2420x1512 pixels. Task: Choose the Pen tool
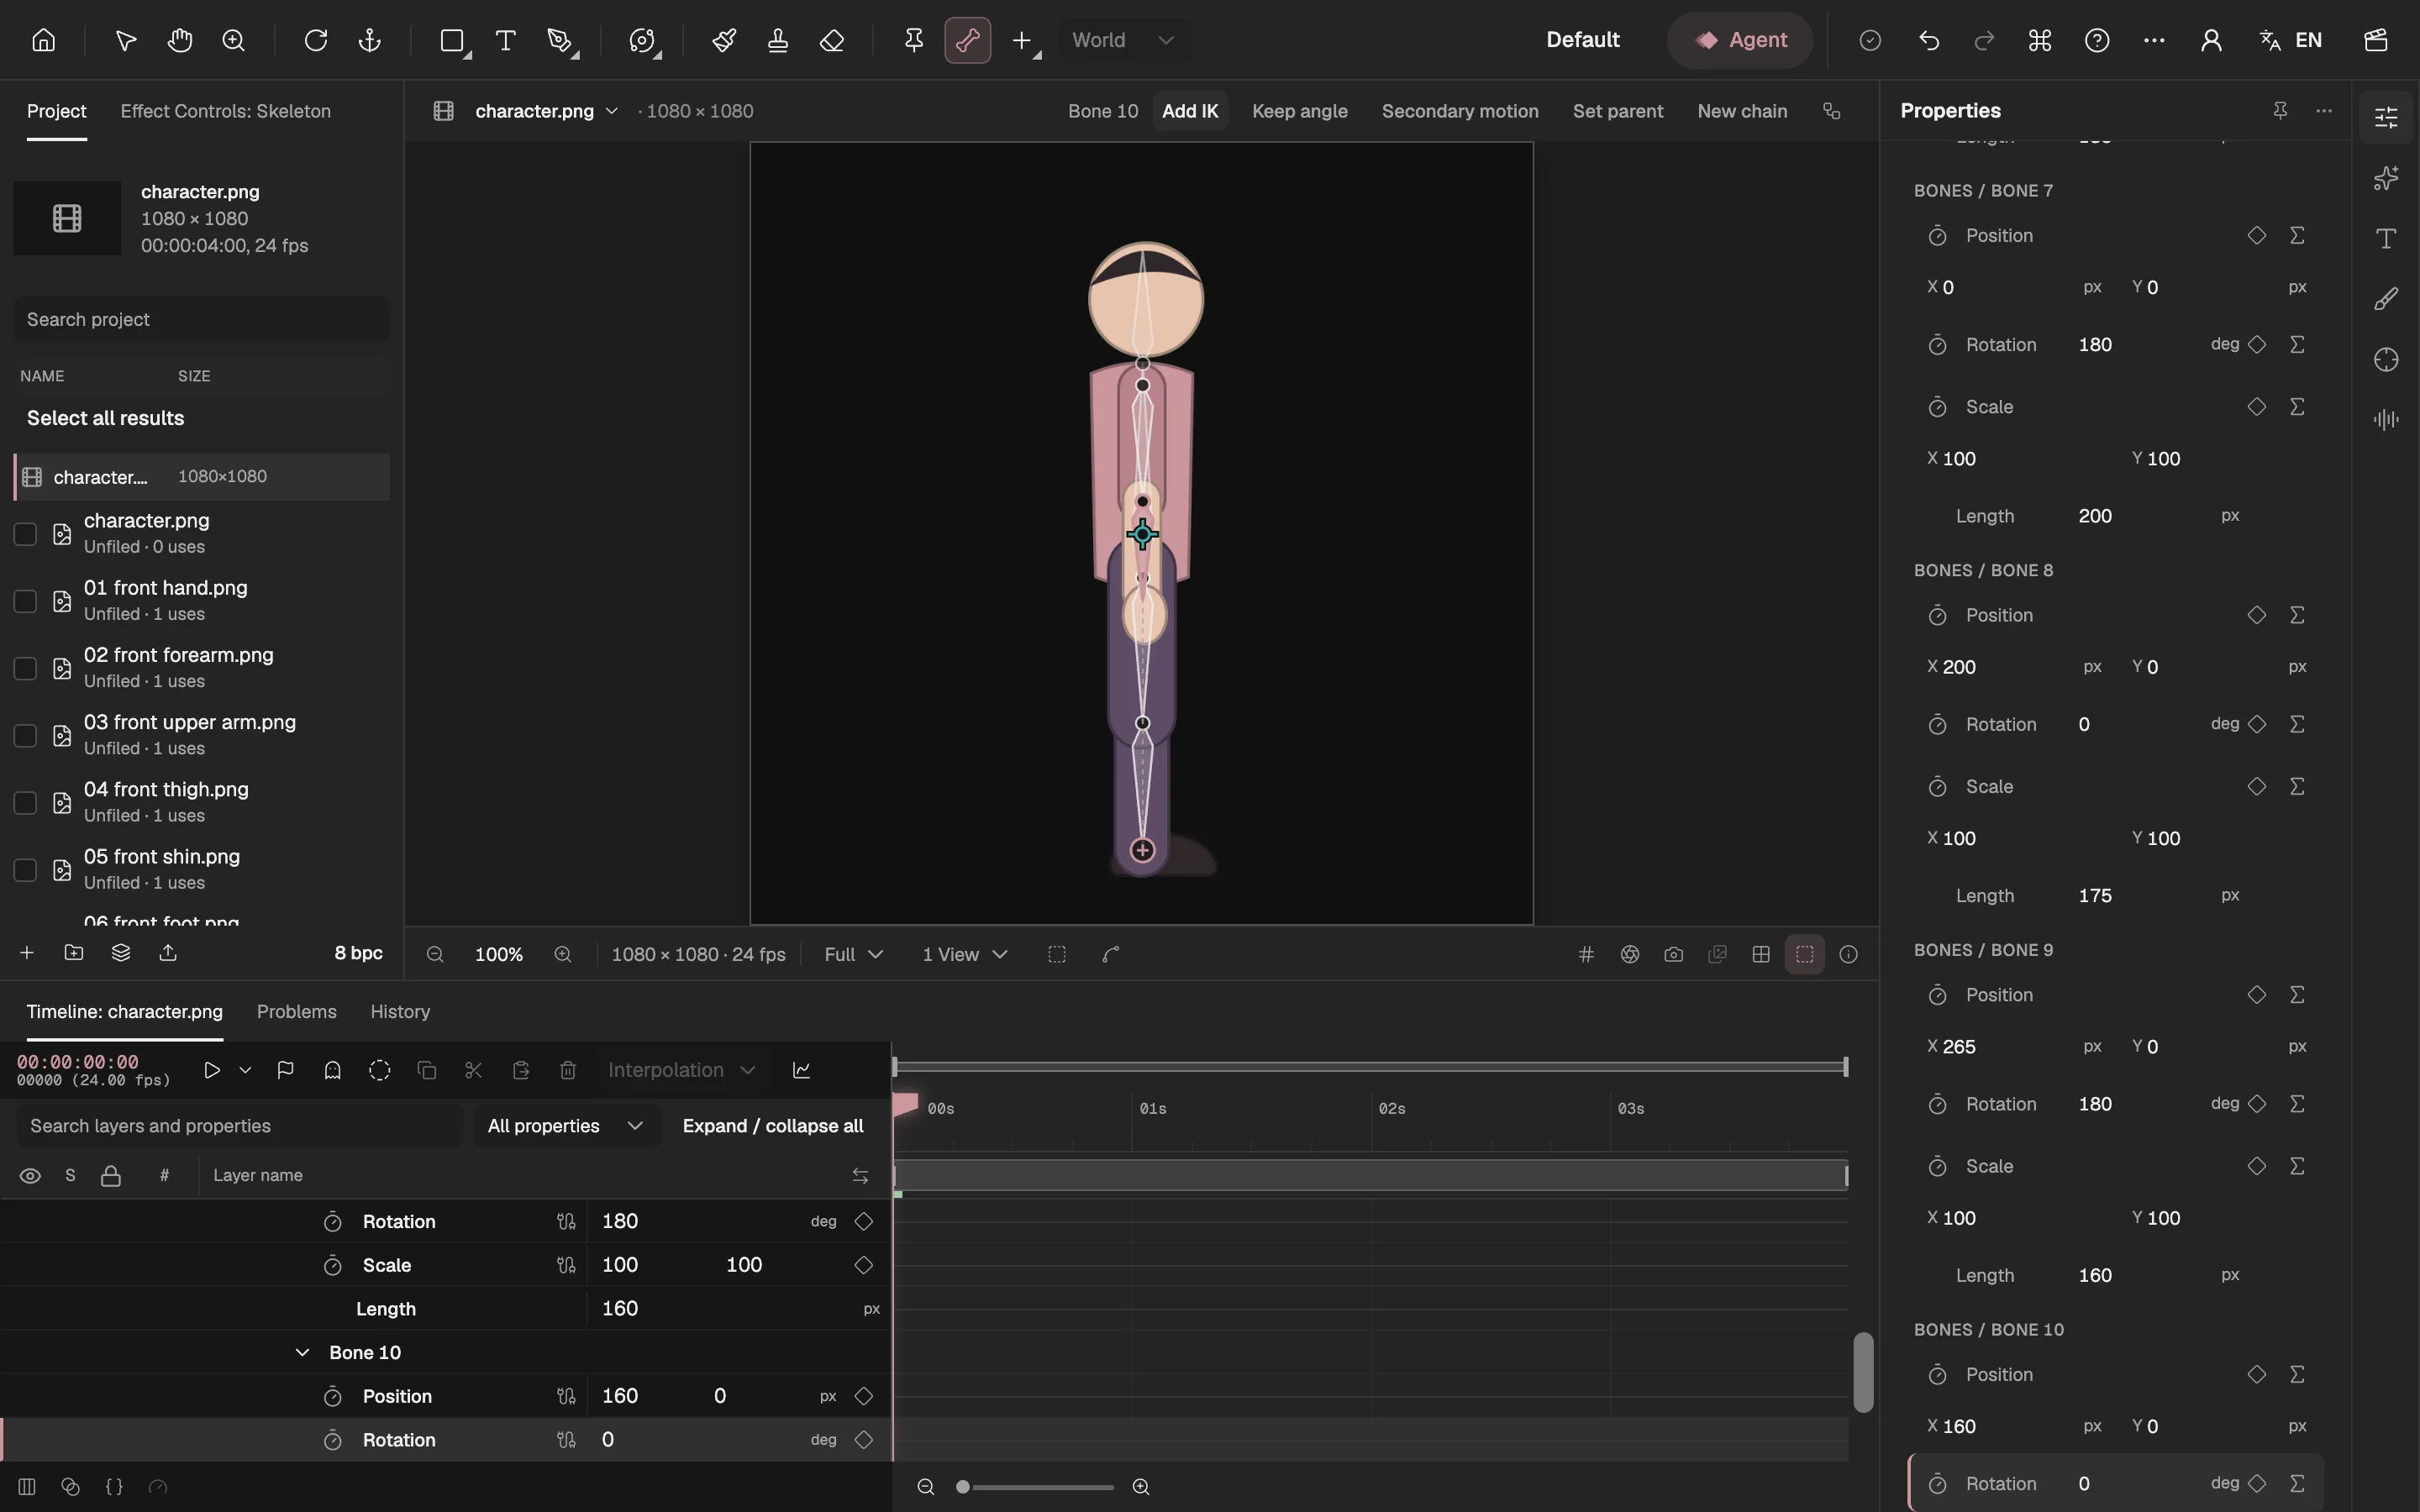561,40
